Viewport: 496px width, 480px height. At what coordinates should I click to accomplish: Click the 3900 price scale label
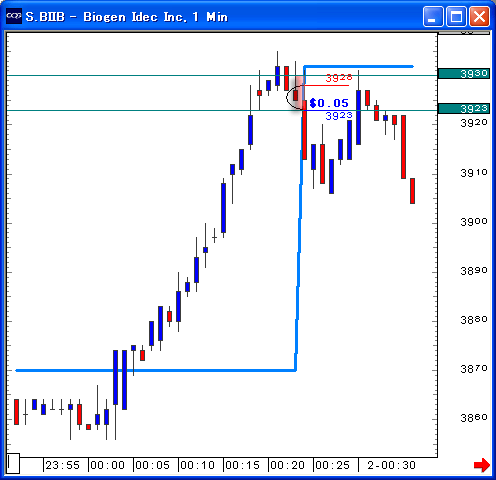coord(474,222)
